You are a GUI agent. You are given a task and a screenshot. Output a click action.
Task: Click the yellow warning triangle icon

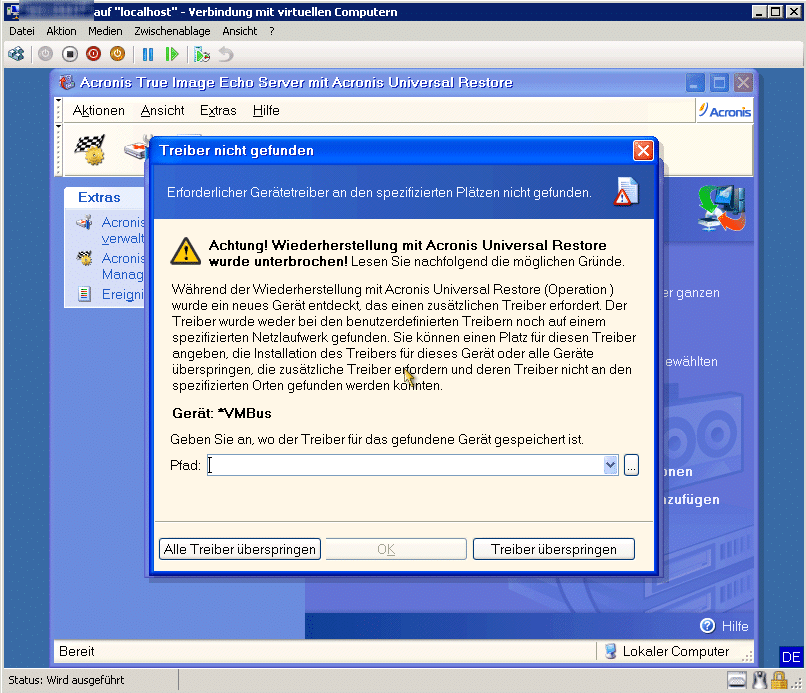pyautogui.click(x=186, y=251)
